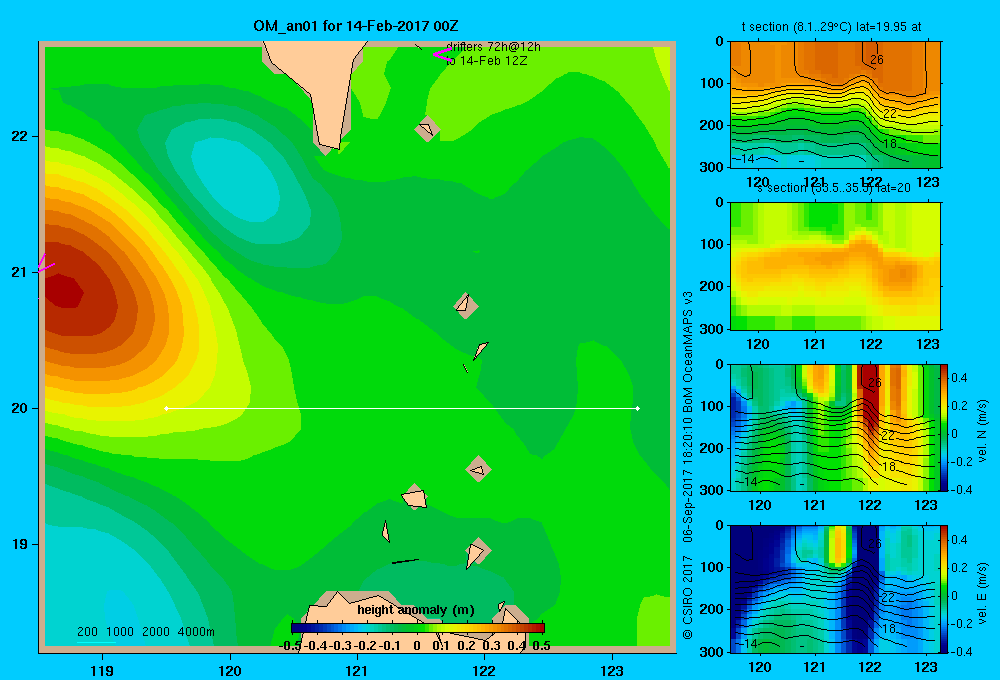Click latitude axis label '21'
Viewport: 1000px width, 680px height.
point(20,272)
